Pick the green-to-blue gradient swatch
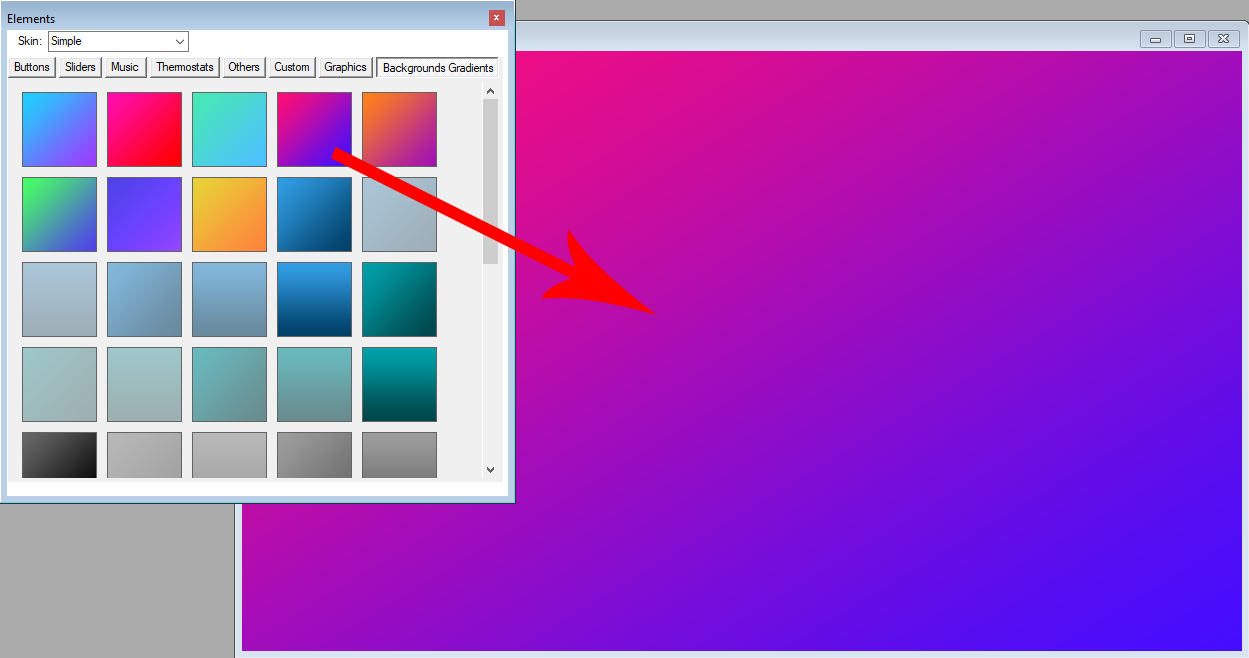 coord(59,214)
